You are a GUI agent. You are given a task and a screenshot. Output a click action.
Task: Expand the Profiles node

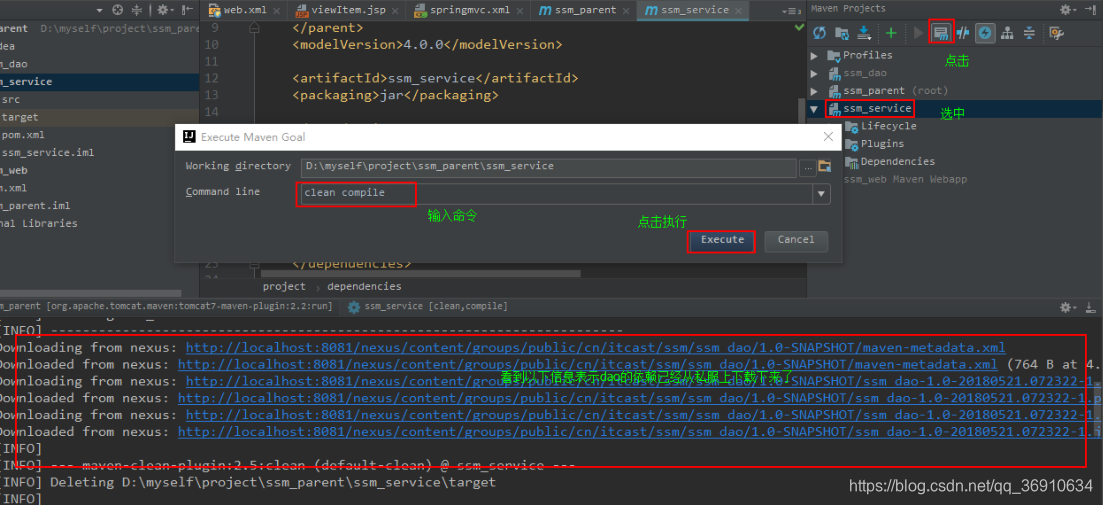tap(815, 55)
